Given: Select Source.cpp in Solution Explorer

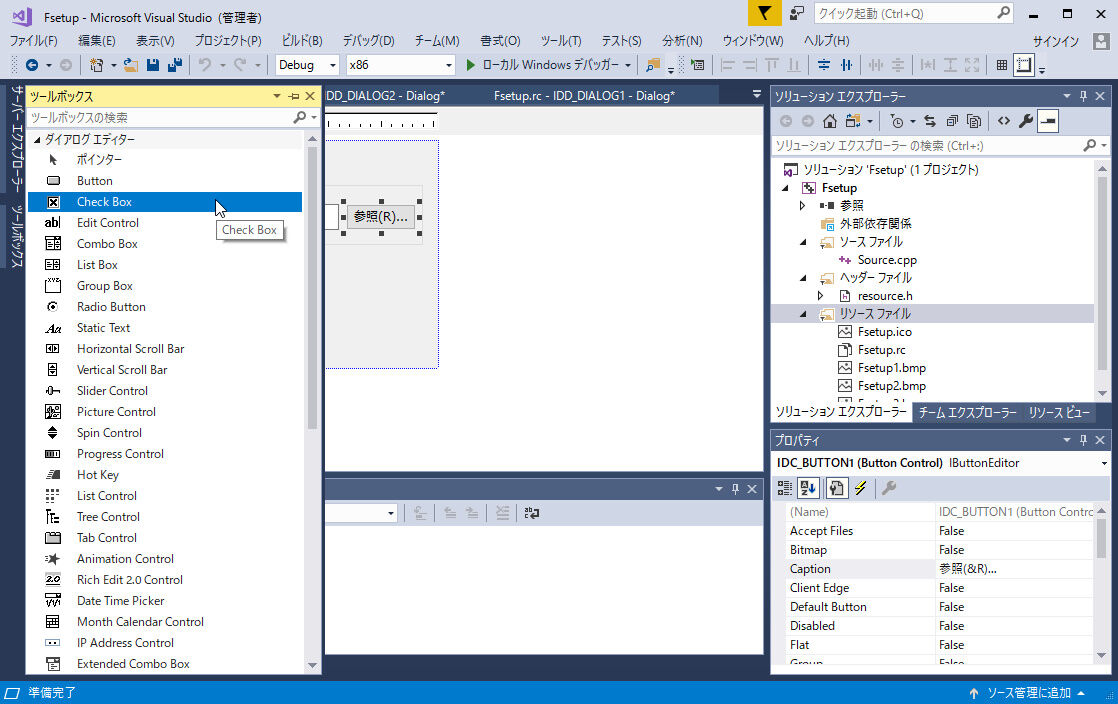Looking at the screenshot, I should tap(887, 260).
